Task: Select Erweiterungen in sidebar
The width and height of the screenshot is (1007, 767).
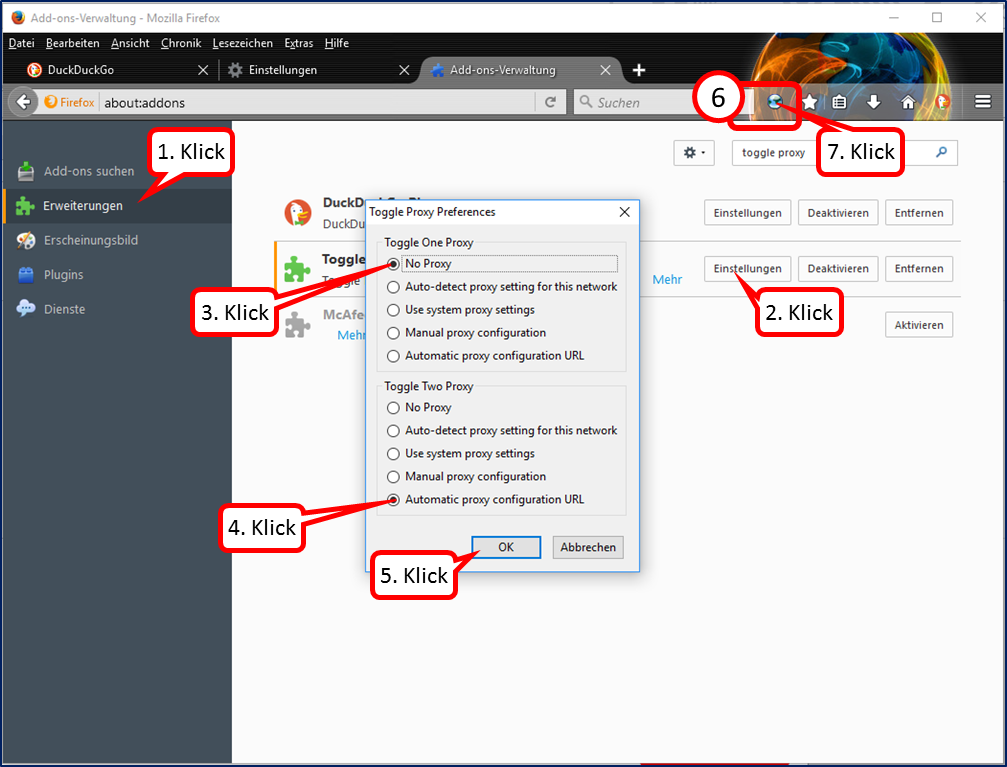Action: (117, 206)
